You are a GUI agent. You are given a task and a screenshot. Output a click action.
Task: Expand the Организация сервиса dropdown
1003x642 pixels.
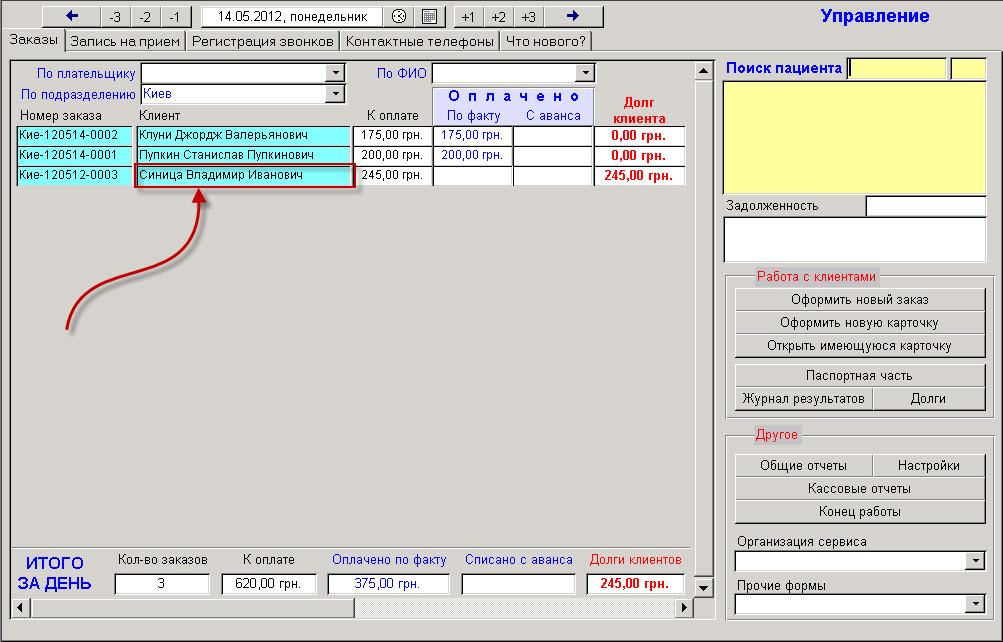tap(975, 561)
